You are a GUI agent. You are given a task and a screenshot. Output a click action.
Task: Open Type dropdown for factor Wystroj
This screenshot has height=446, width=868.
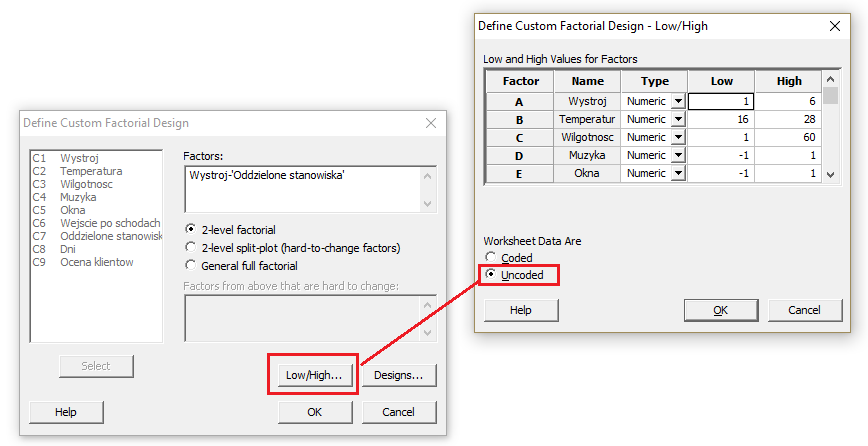pyautogui.click(x=677, y=101)
